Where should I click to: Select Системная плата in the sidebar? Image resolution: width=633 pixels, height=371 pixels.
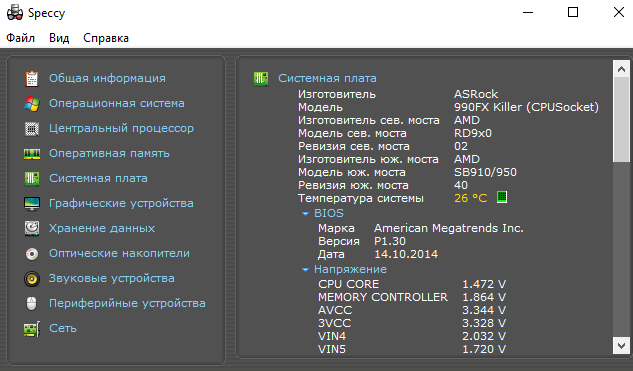point(98,178)
